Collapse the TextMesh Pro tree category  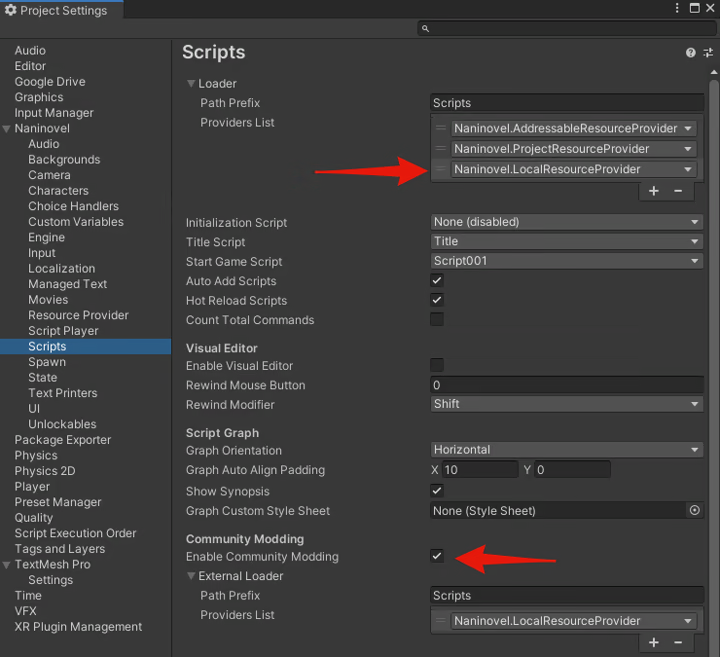pyautogui.click(x=6, y=565)
